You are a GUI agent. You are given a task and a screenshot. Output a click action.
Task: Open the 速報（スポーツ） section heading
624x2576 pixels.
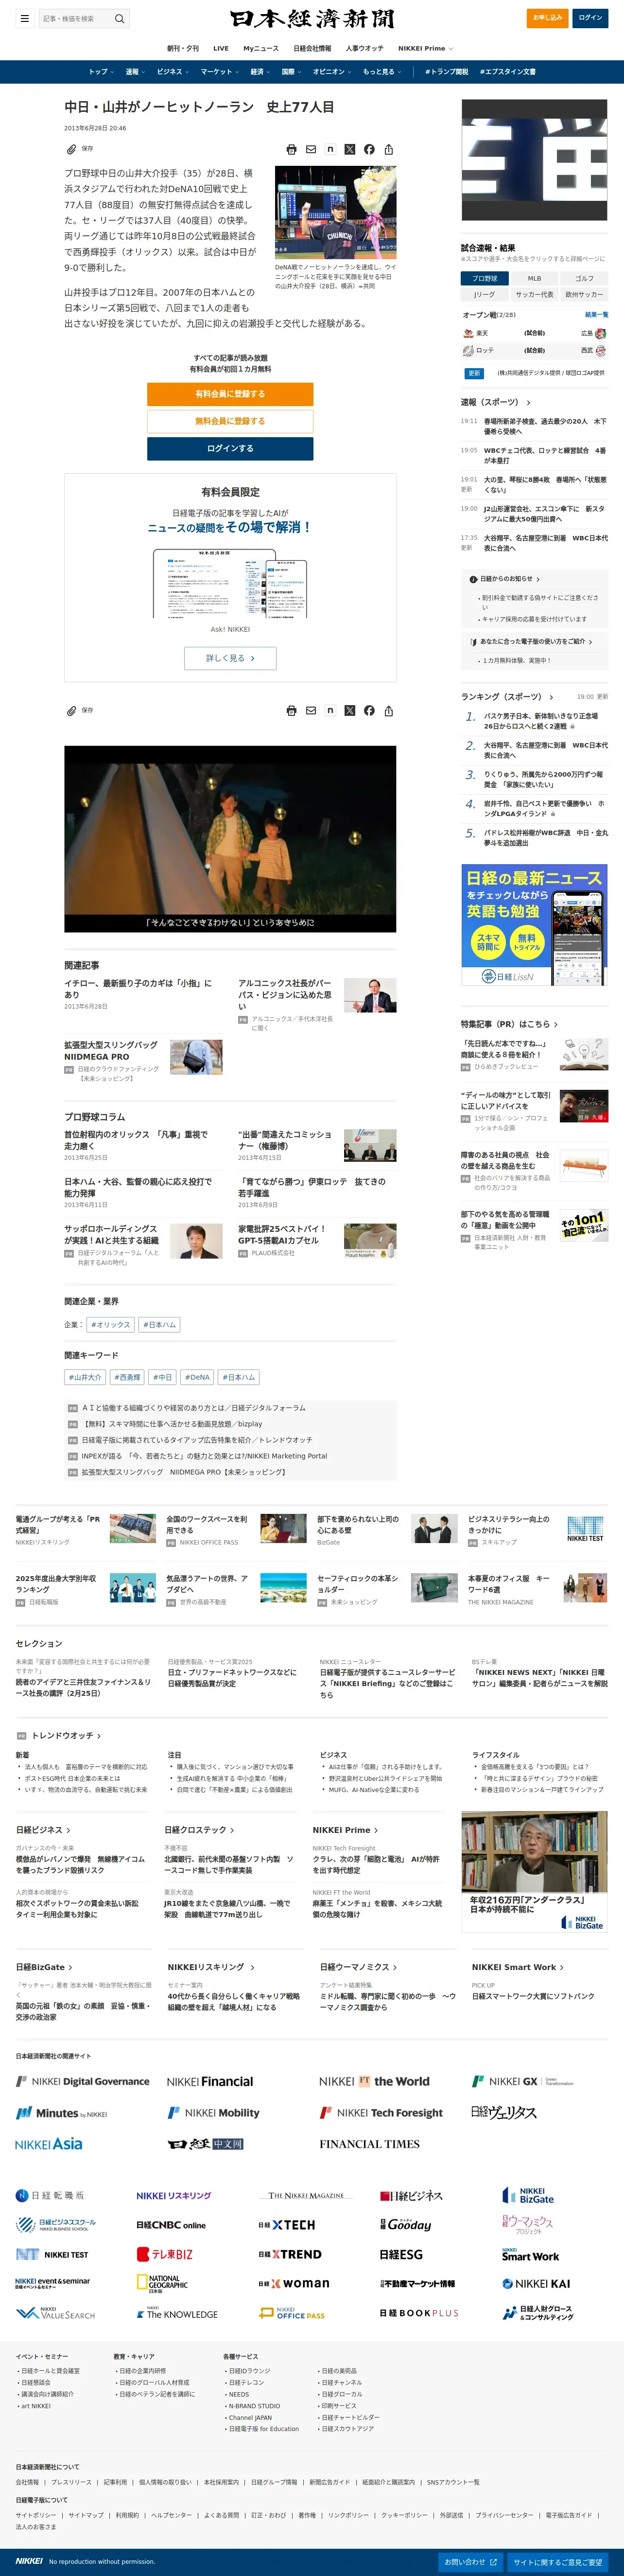click(x=495, y=402)
